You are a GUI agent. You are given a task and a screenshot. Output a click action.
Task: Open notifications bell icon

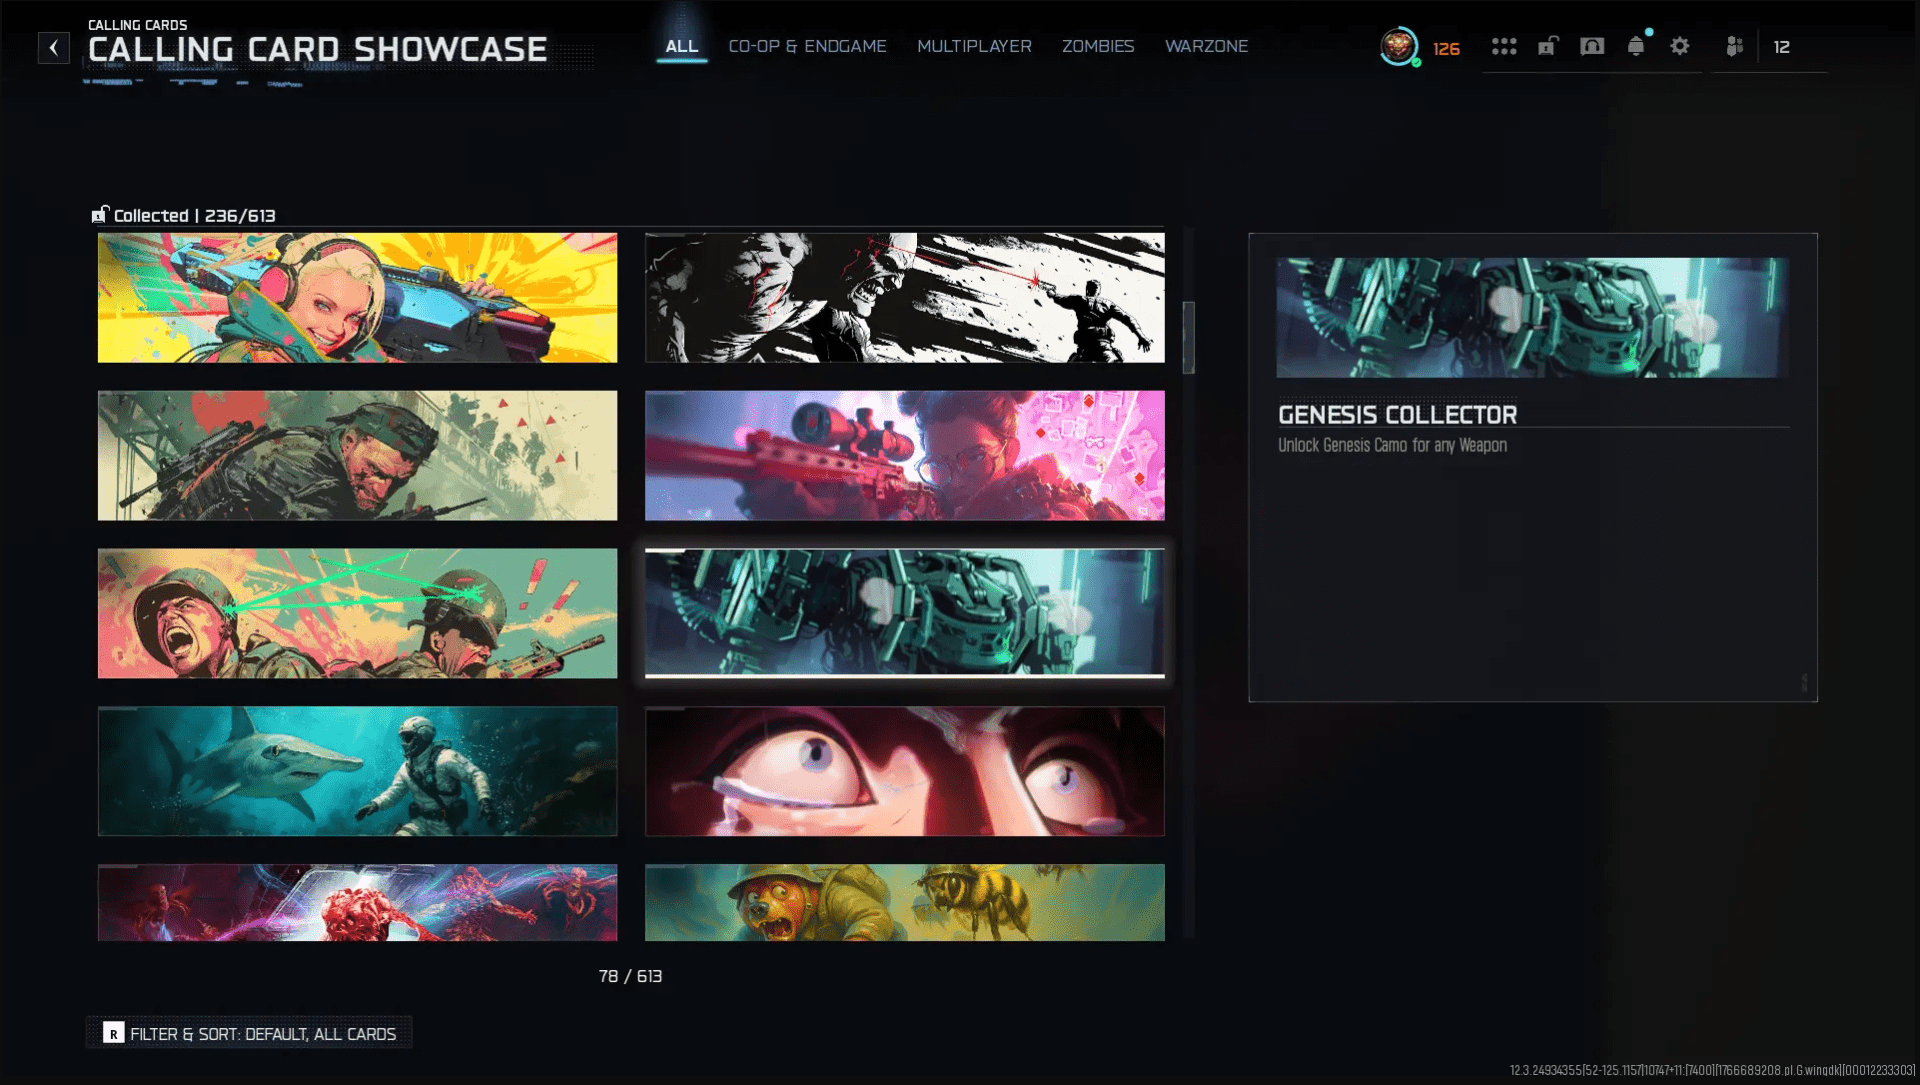[x=1636, y=47]
